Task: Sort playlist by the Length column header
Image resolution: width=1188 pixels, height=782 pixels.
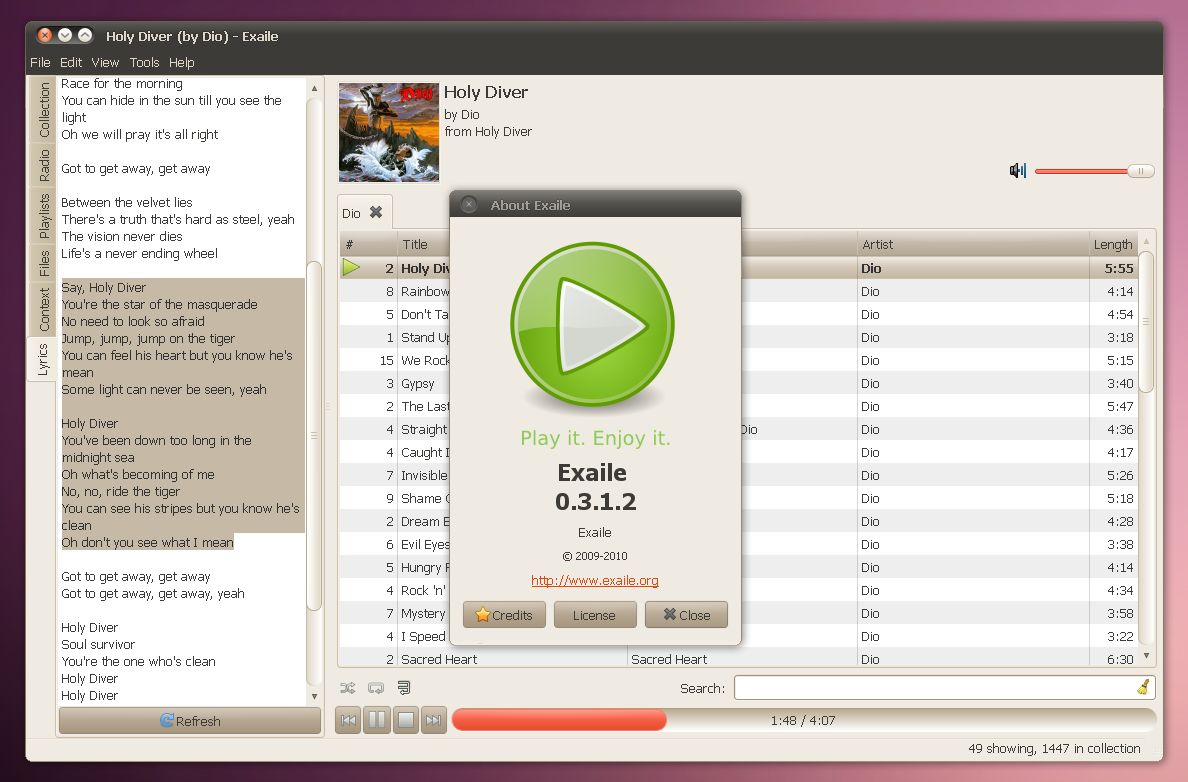Action: coord(1113,245)
